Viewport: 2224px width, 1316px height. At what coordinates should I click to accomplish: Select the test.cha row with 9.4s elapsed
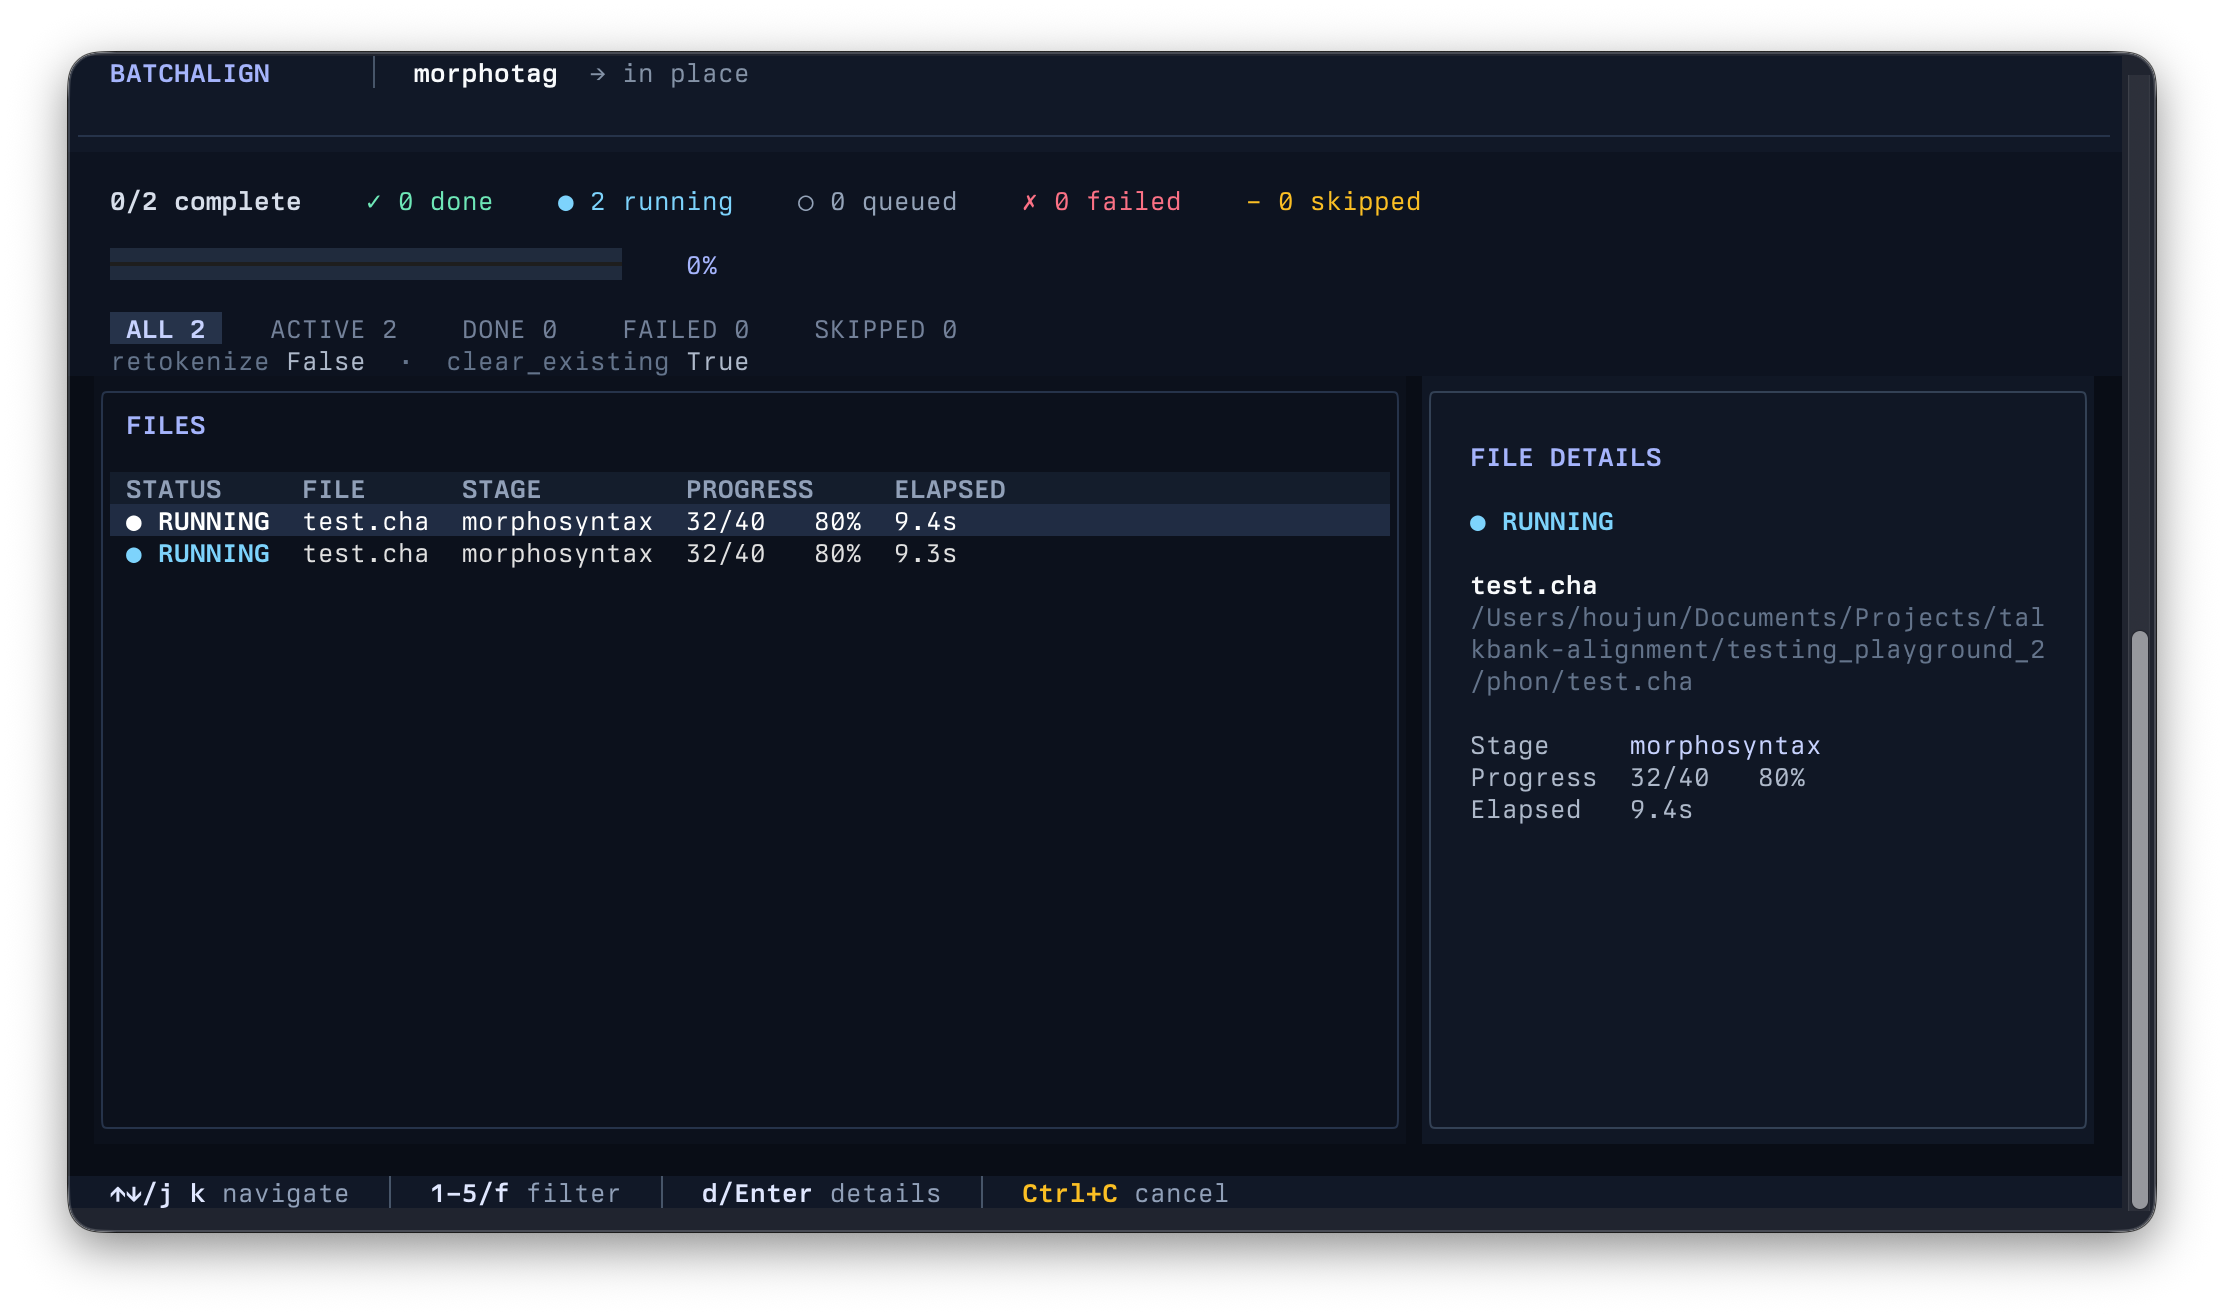749,521
